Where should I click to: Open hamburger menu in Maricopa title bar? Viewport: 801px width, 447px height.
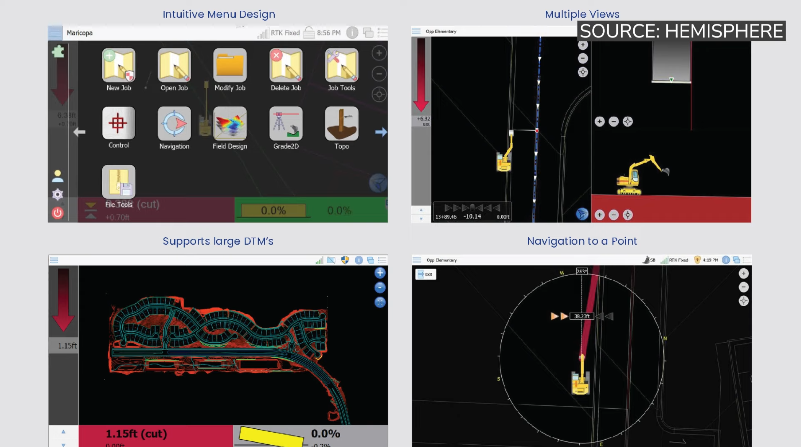coord(55,32)
